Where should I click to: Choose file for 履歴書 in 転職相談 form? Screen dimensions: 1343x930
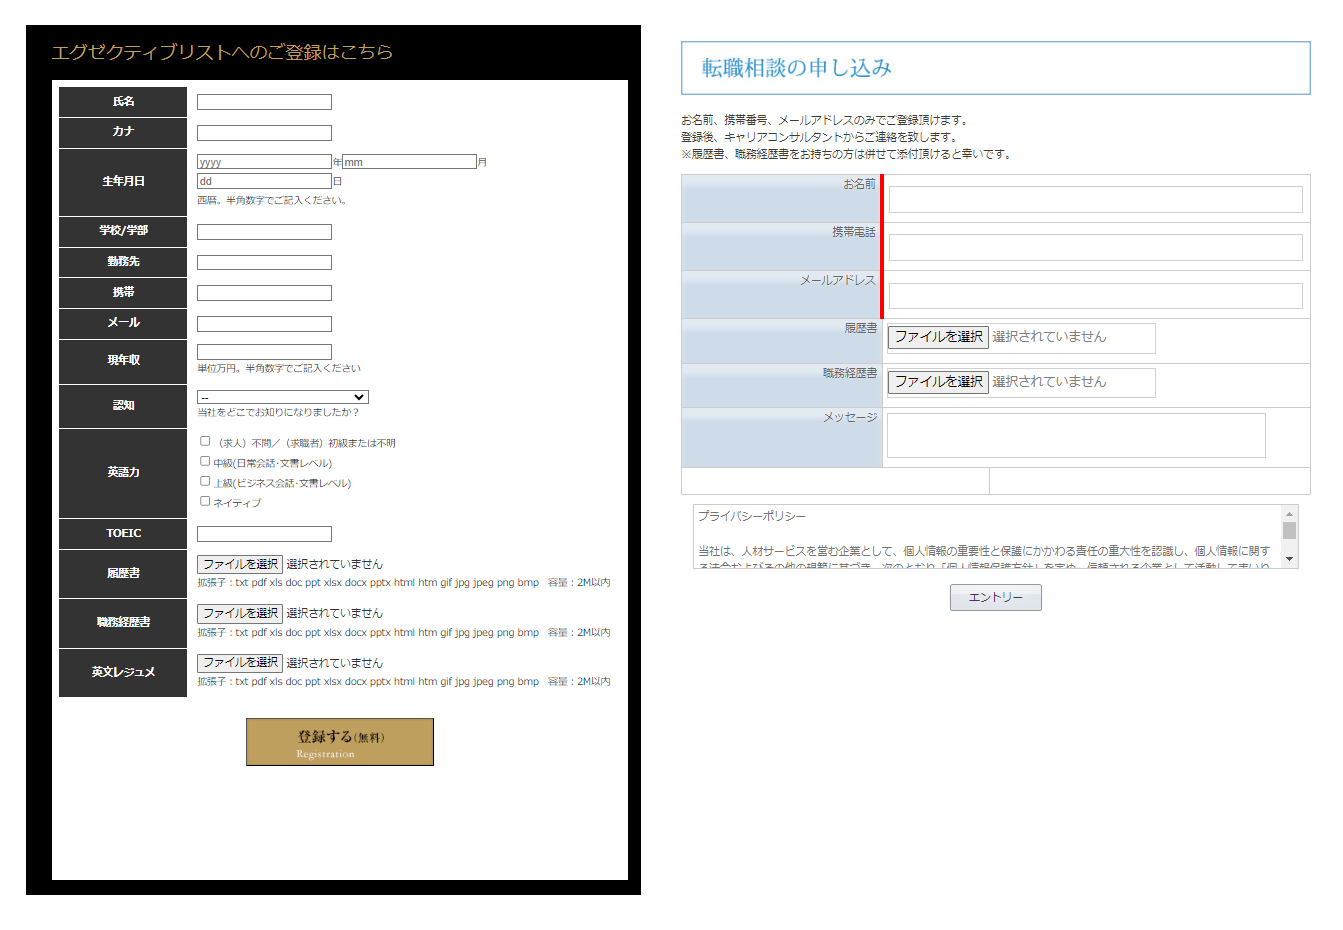[938, 337]
